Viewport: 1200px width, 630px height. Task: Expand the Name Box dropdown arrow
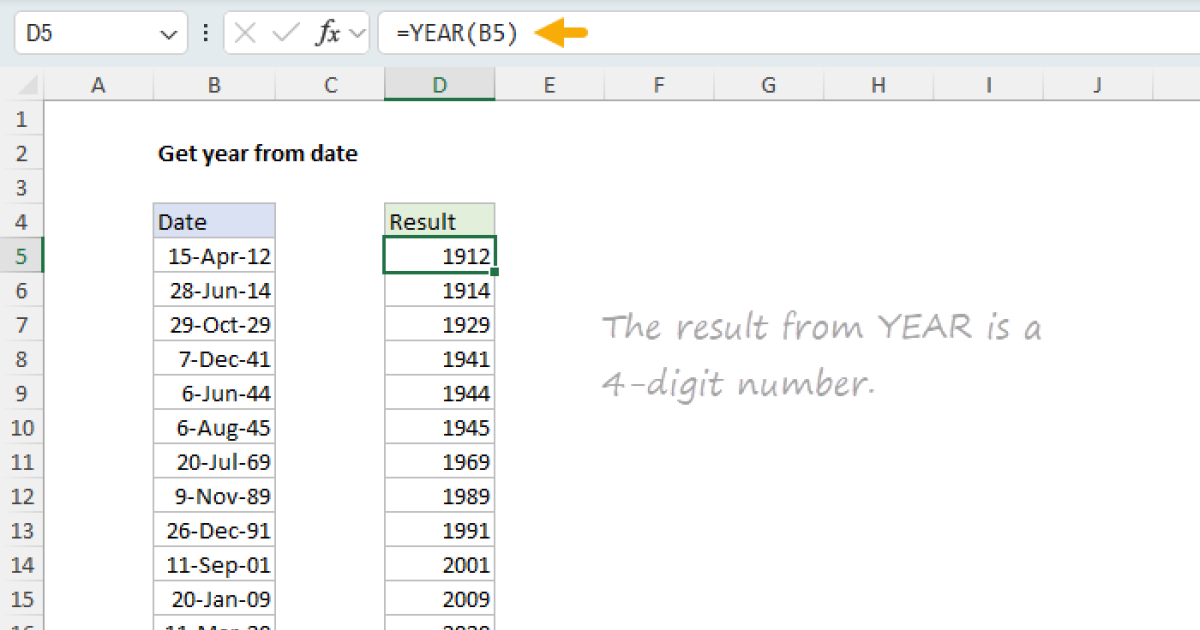pyautogui.click(x=167, y=34)
